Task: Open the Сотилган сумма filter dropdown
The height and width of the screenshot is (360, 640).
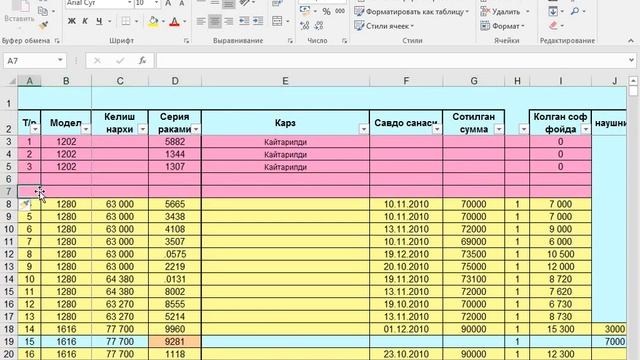Action: pos(499,129)
